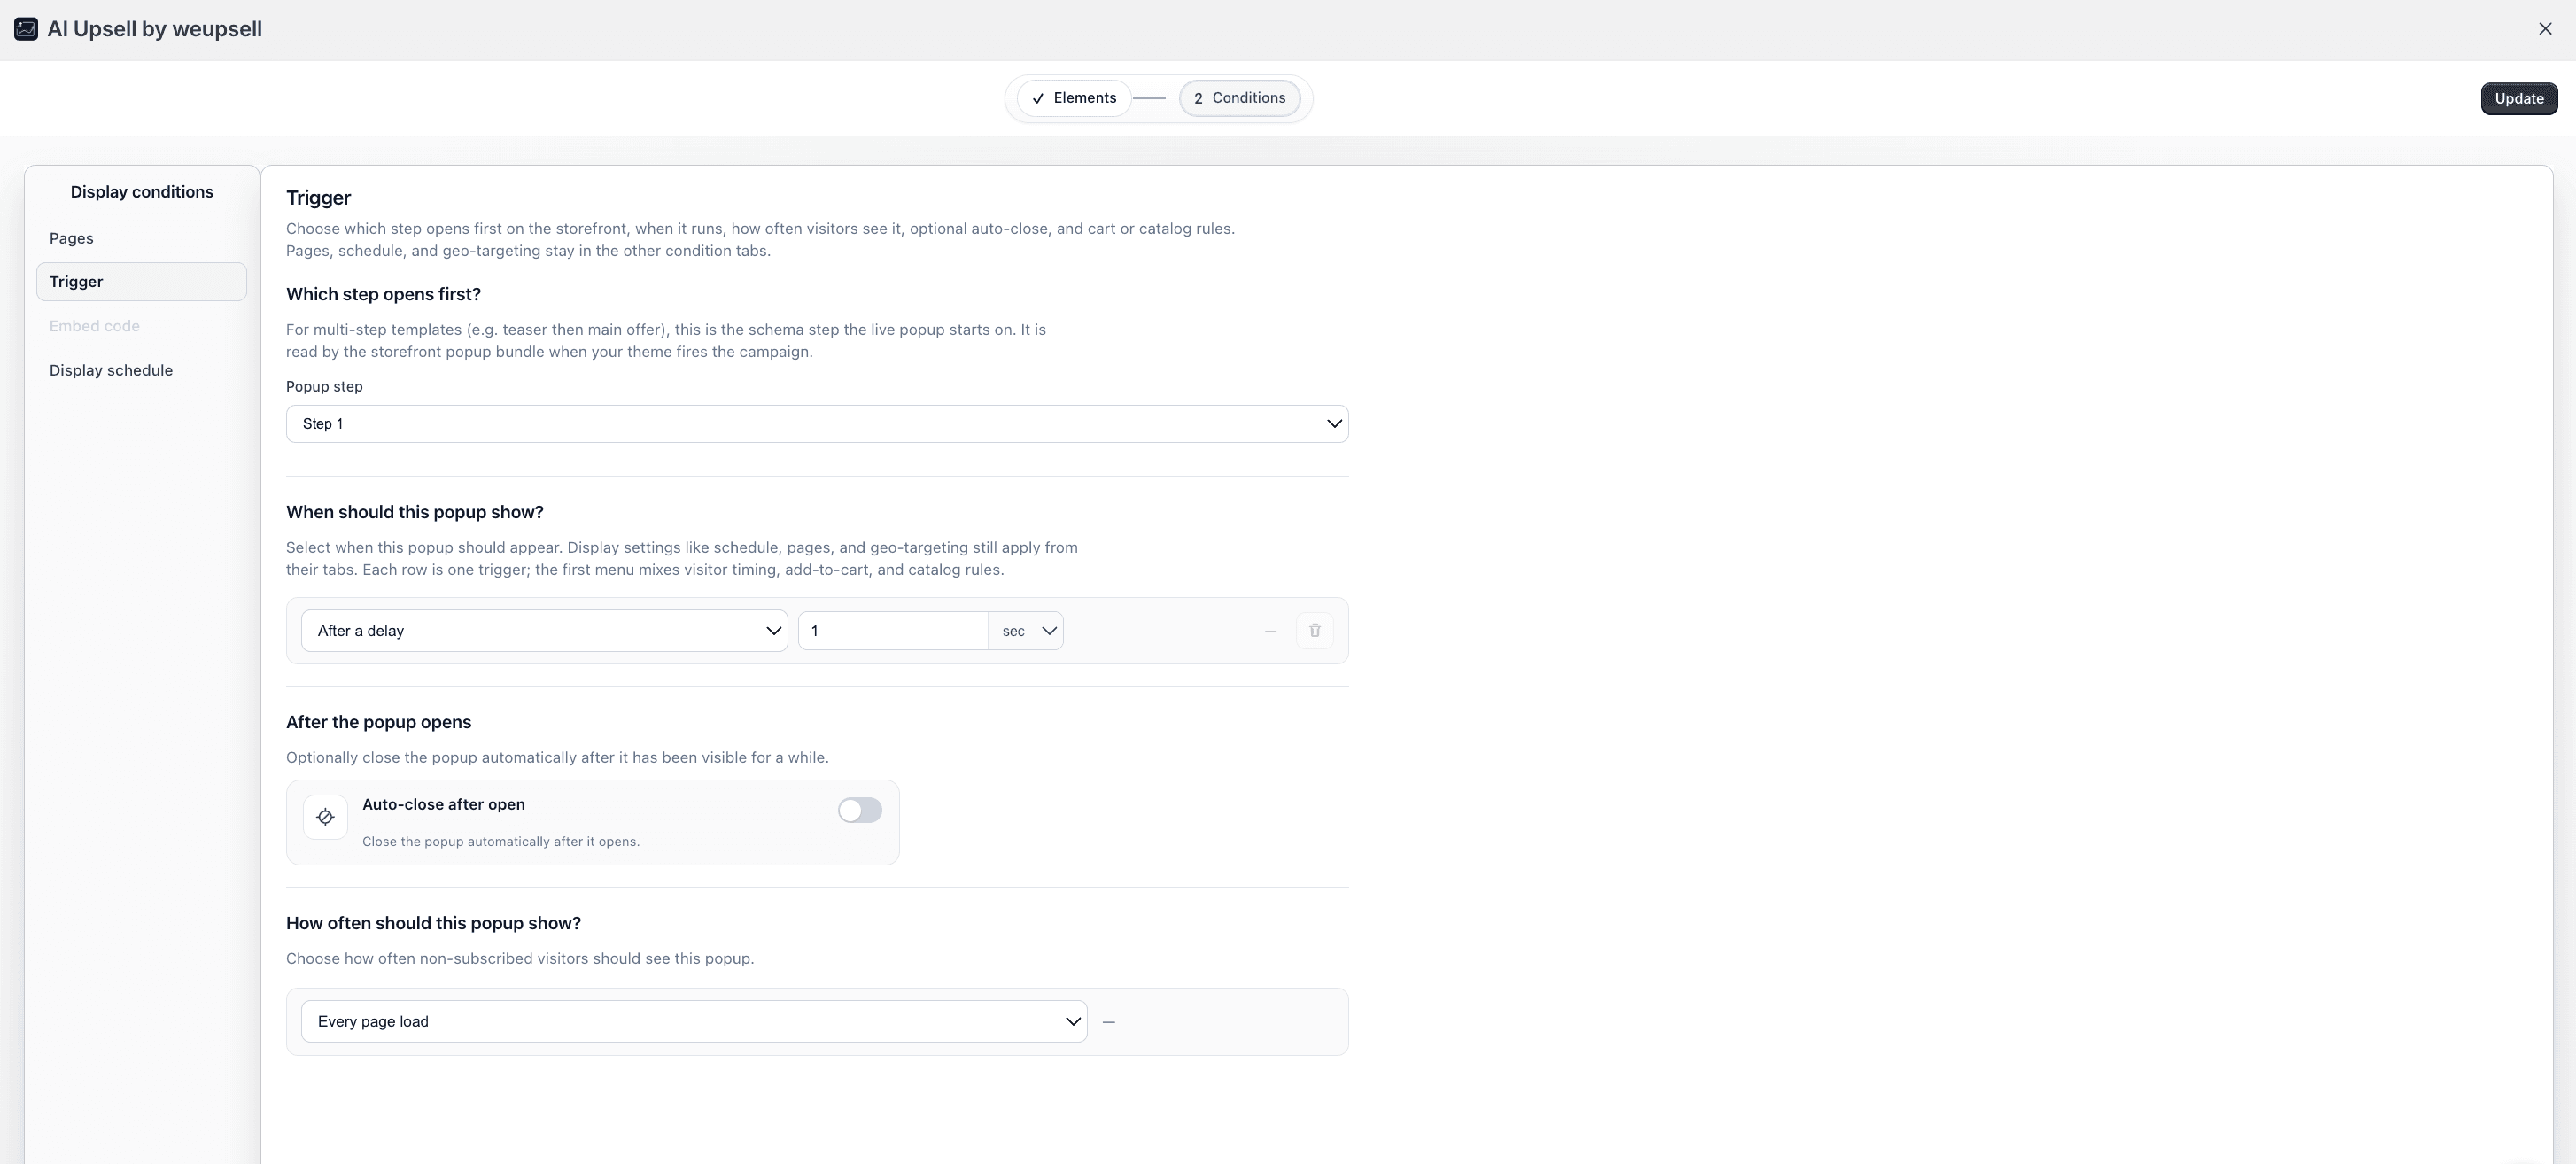This screenshot has height=1164, width=2576.
Task: Click the 'After the popup opens' heading
Action: (x=378, y=722)
